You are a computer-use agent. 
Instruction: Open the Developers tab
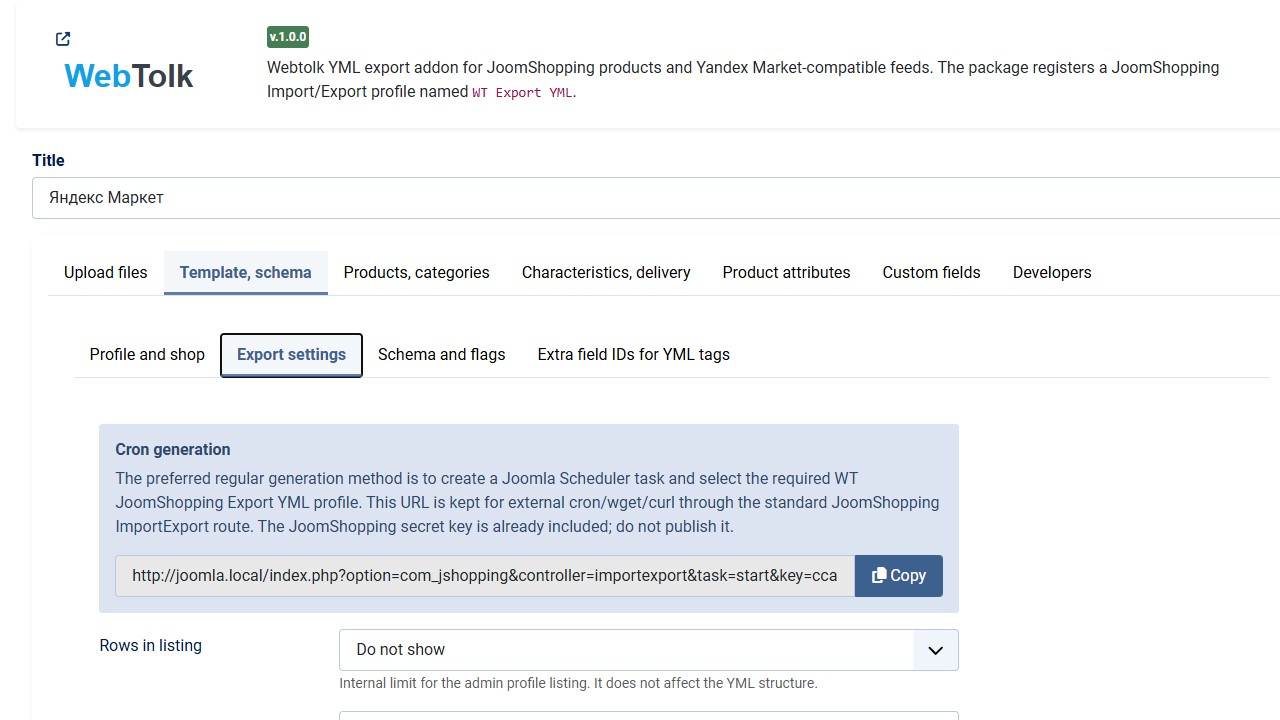pos(1052,272)
